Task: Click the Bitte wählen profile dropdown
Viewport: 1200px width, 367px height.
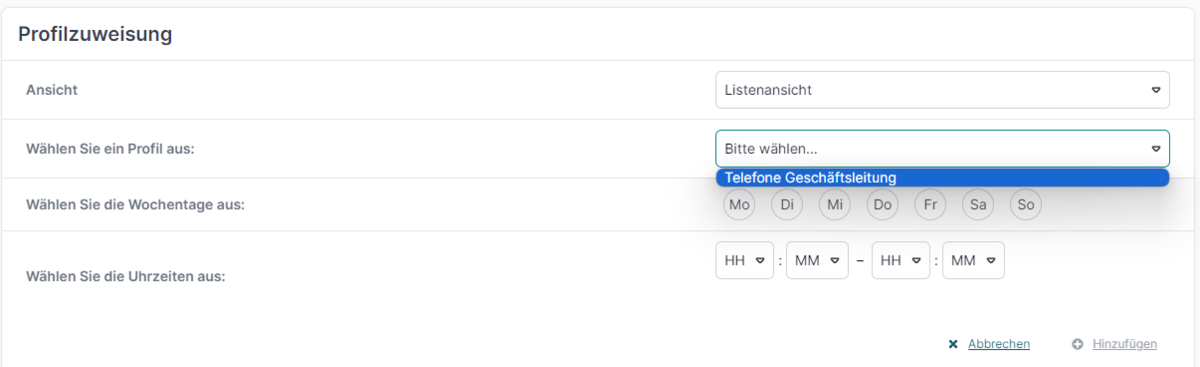Action: pos(942,149)
